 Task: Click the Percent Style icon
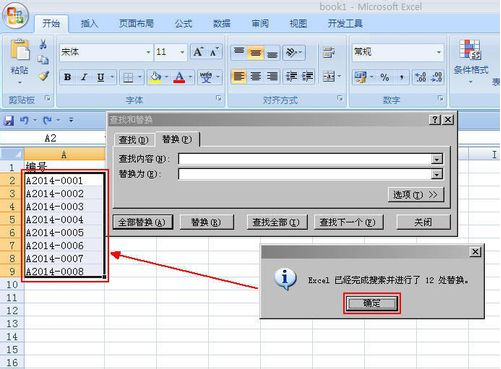pos(385,77)
